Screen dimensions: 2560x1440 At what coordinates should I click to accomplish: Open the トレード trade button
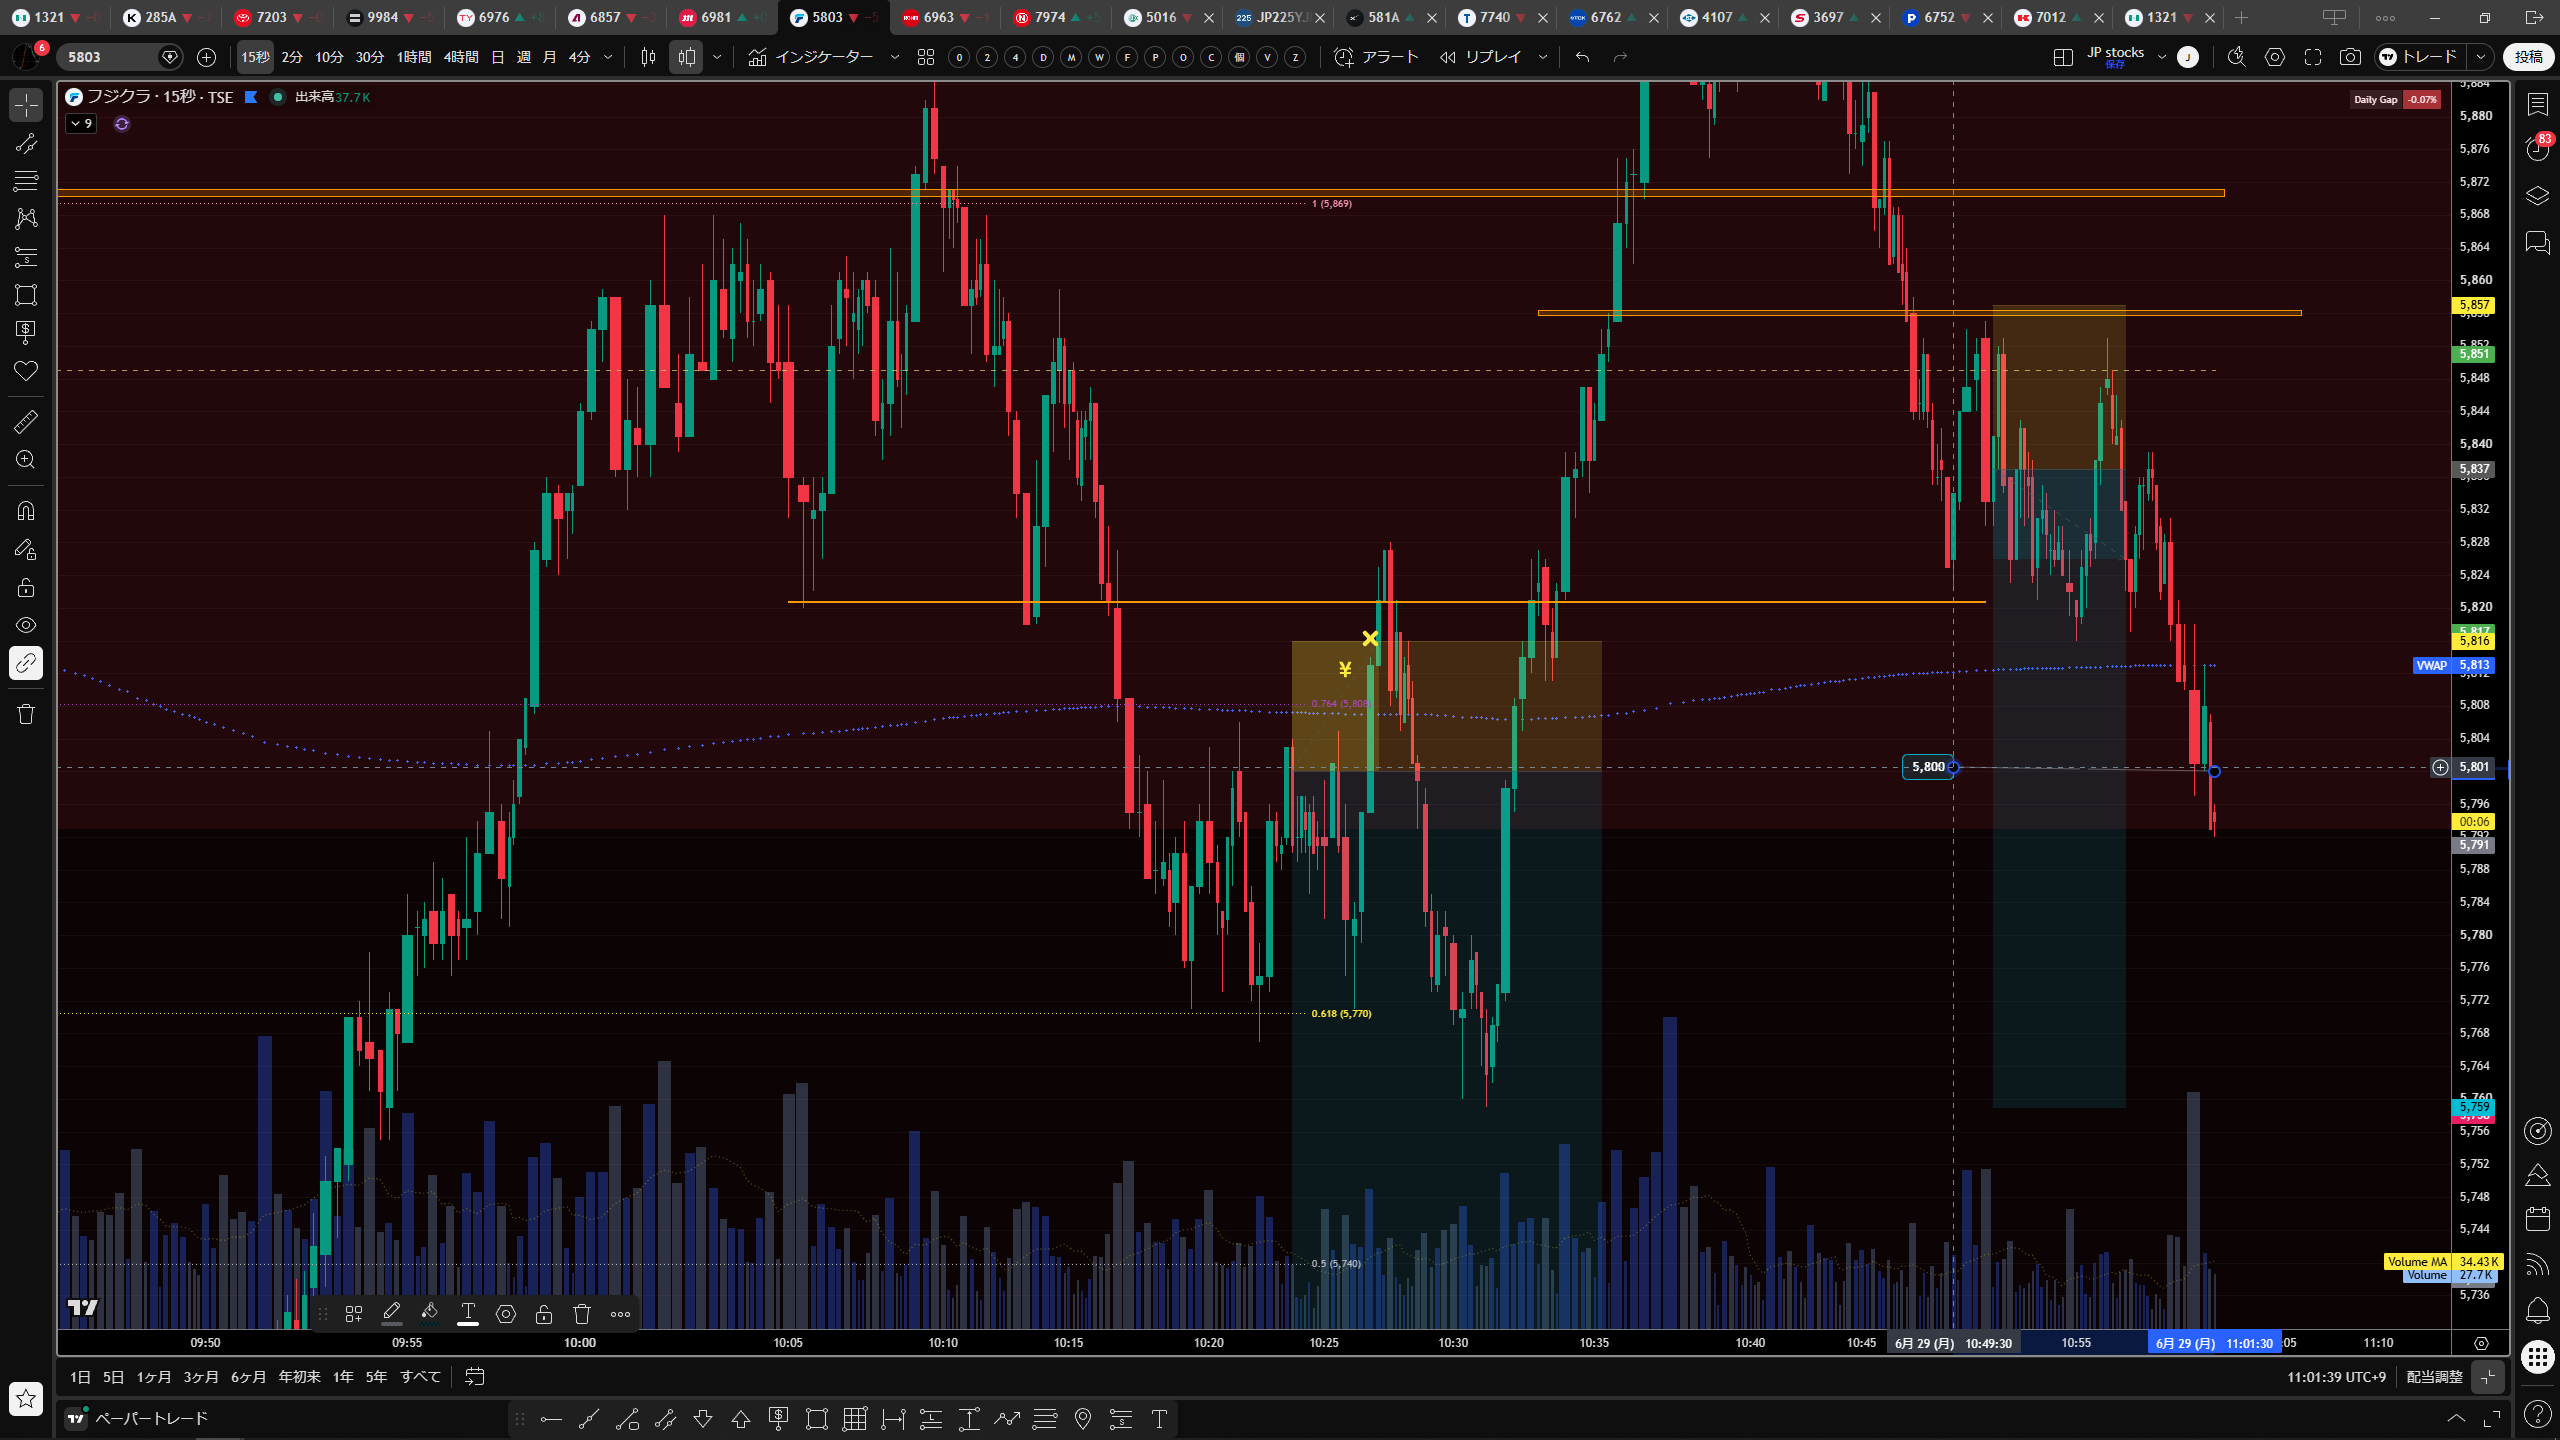click(x=2419, y=57)
